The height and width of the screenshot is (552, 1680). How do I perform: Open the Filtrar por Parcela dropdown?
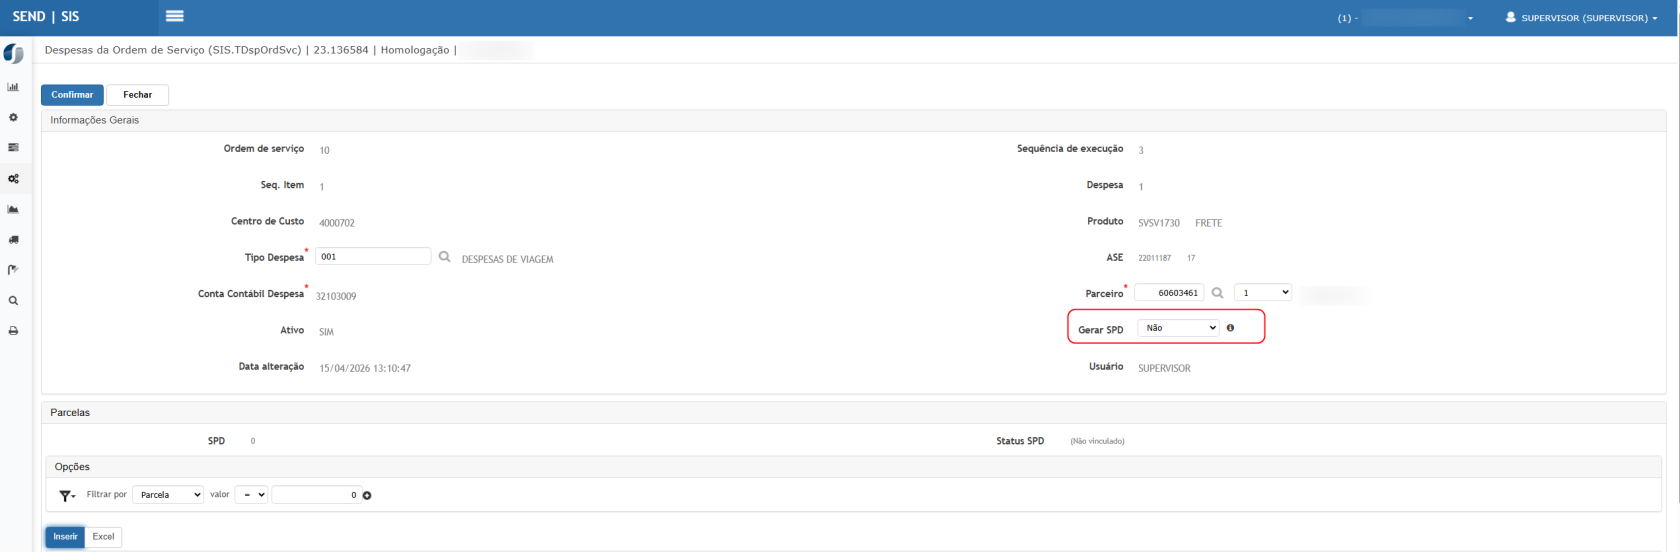pyautogui.click(x=168, y=495)
